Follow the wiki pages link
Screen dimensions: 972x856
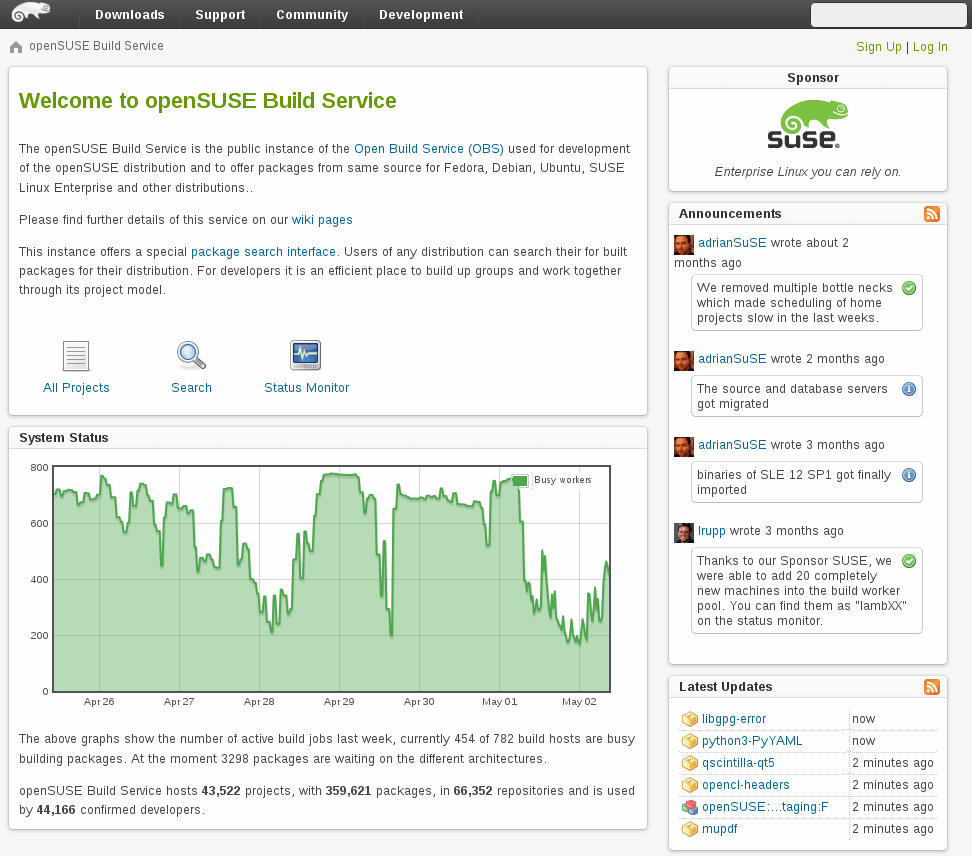tap(322, 220)
